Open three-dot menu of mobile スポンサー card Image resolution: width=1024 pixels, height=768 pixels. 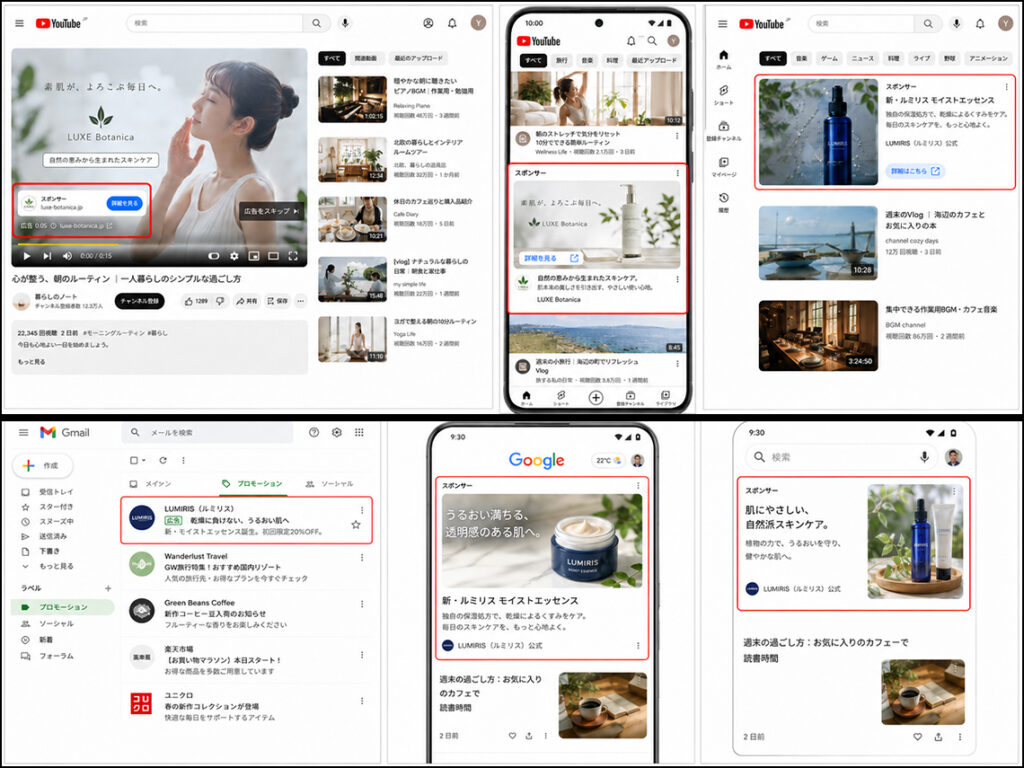677,173
